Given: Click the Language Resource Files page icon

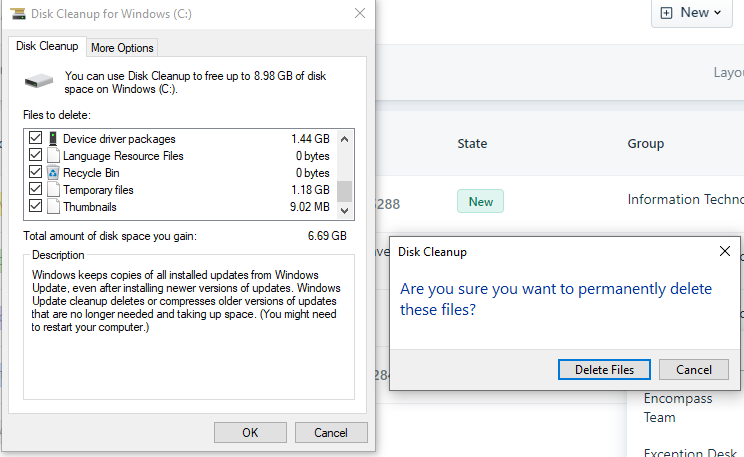Looking at the screenshot, I should (54, 156).
